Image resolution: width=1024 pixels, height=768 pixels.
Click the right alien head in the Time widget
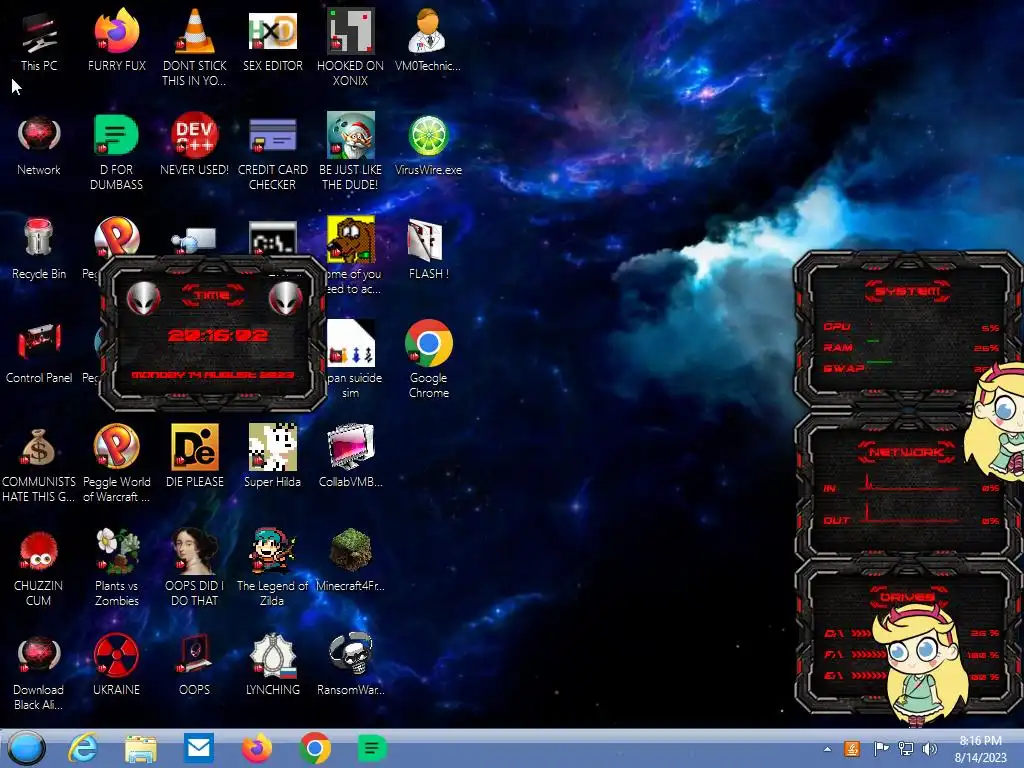(x=285, y=298)
